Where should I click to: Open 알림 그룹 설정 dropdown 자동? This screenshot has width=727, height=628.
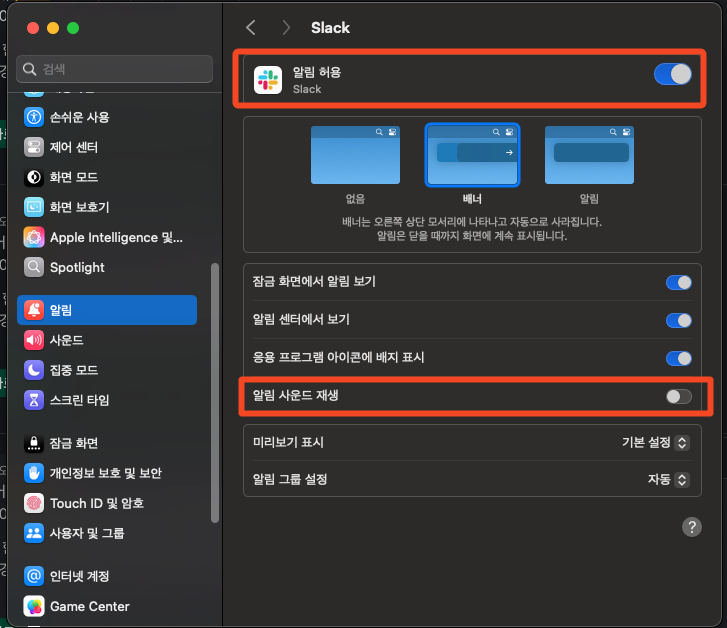click(669, 479)
